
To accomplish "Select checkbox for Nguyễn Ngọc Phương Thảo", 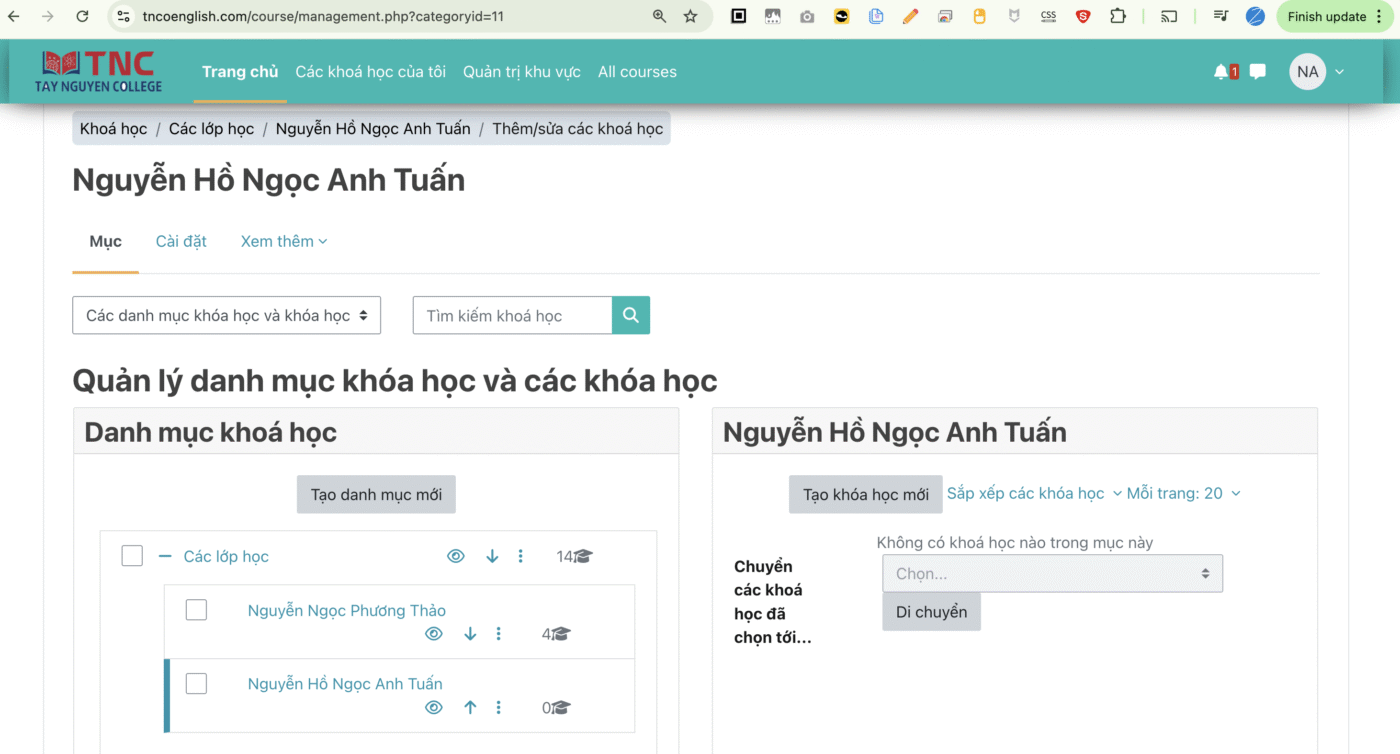I will click(196, 610).
